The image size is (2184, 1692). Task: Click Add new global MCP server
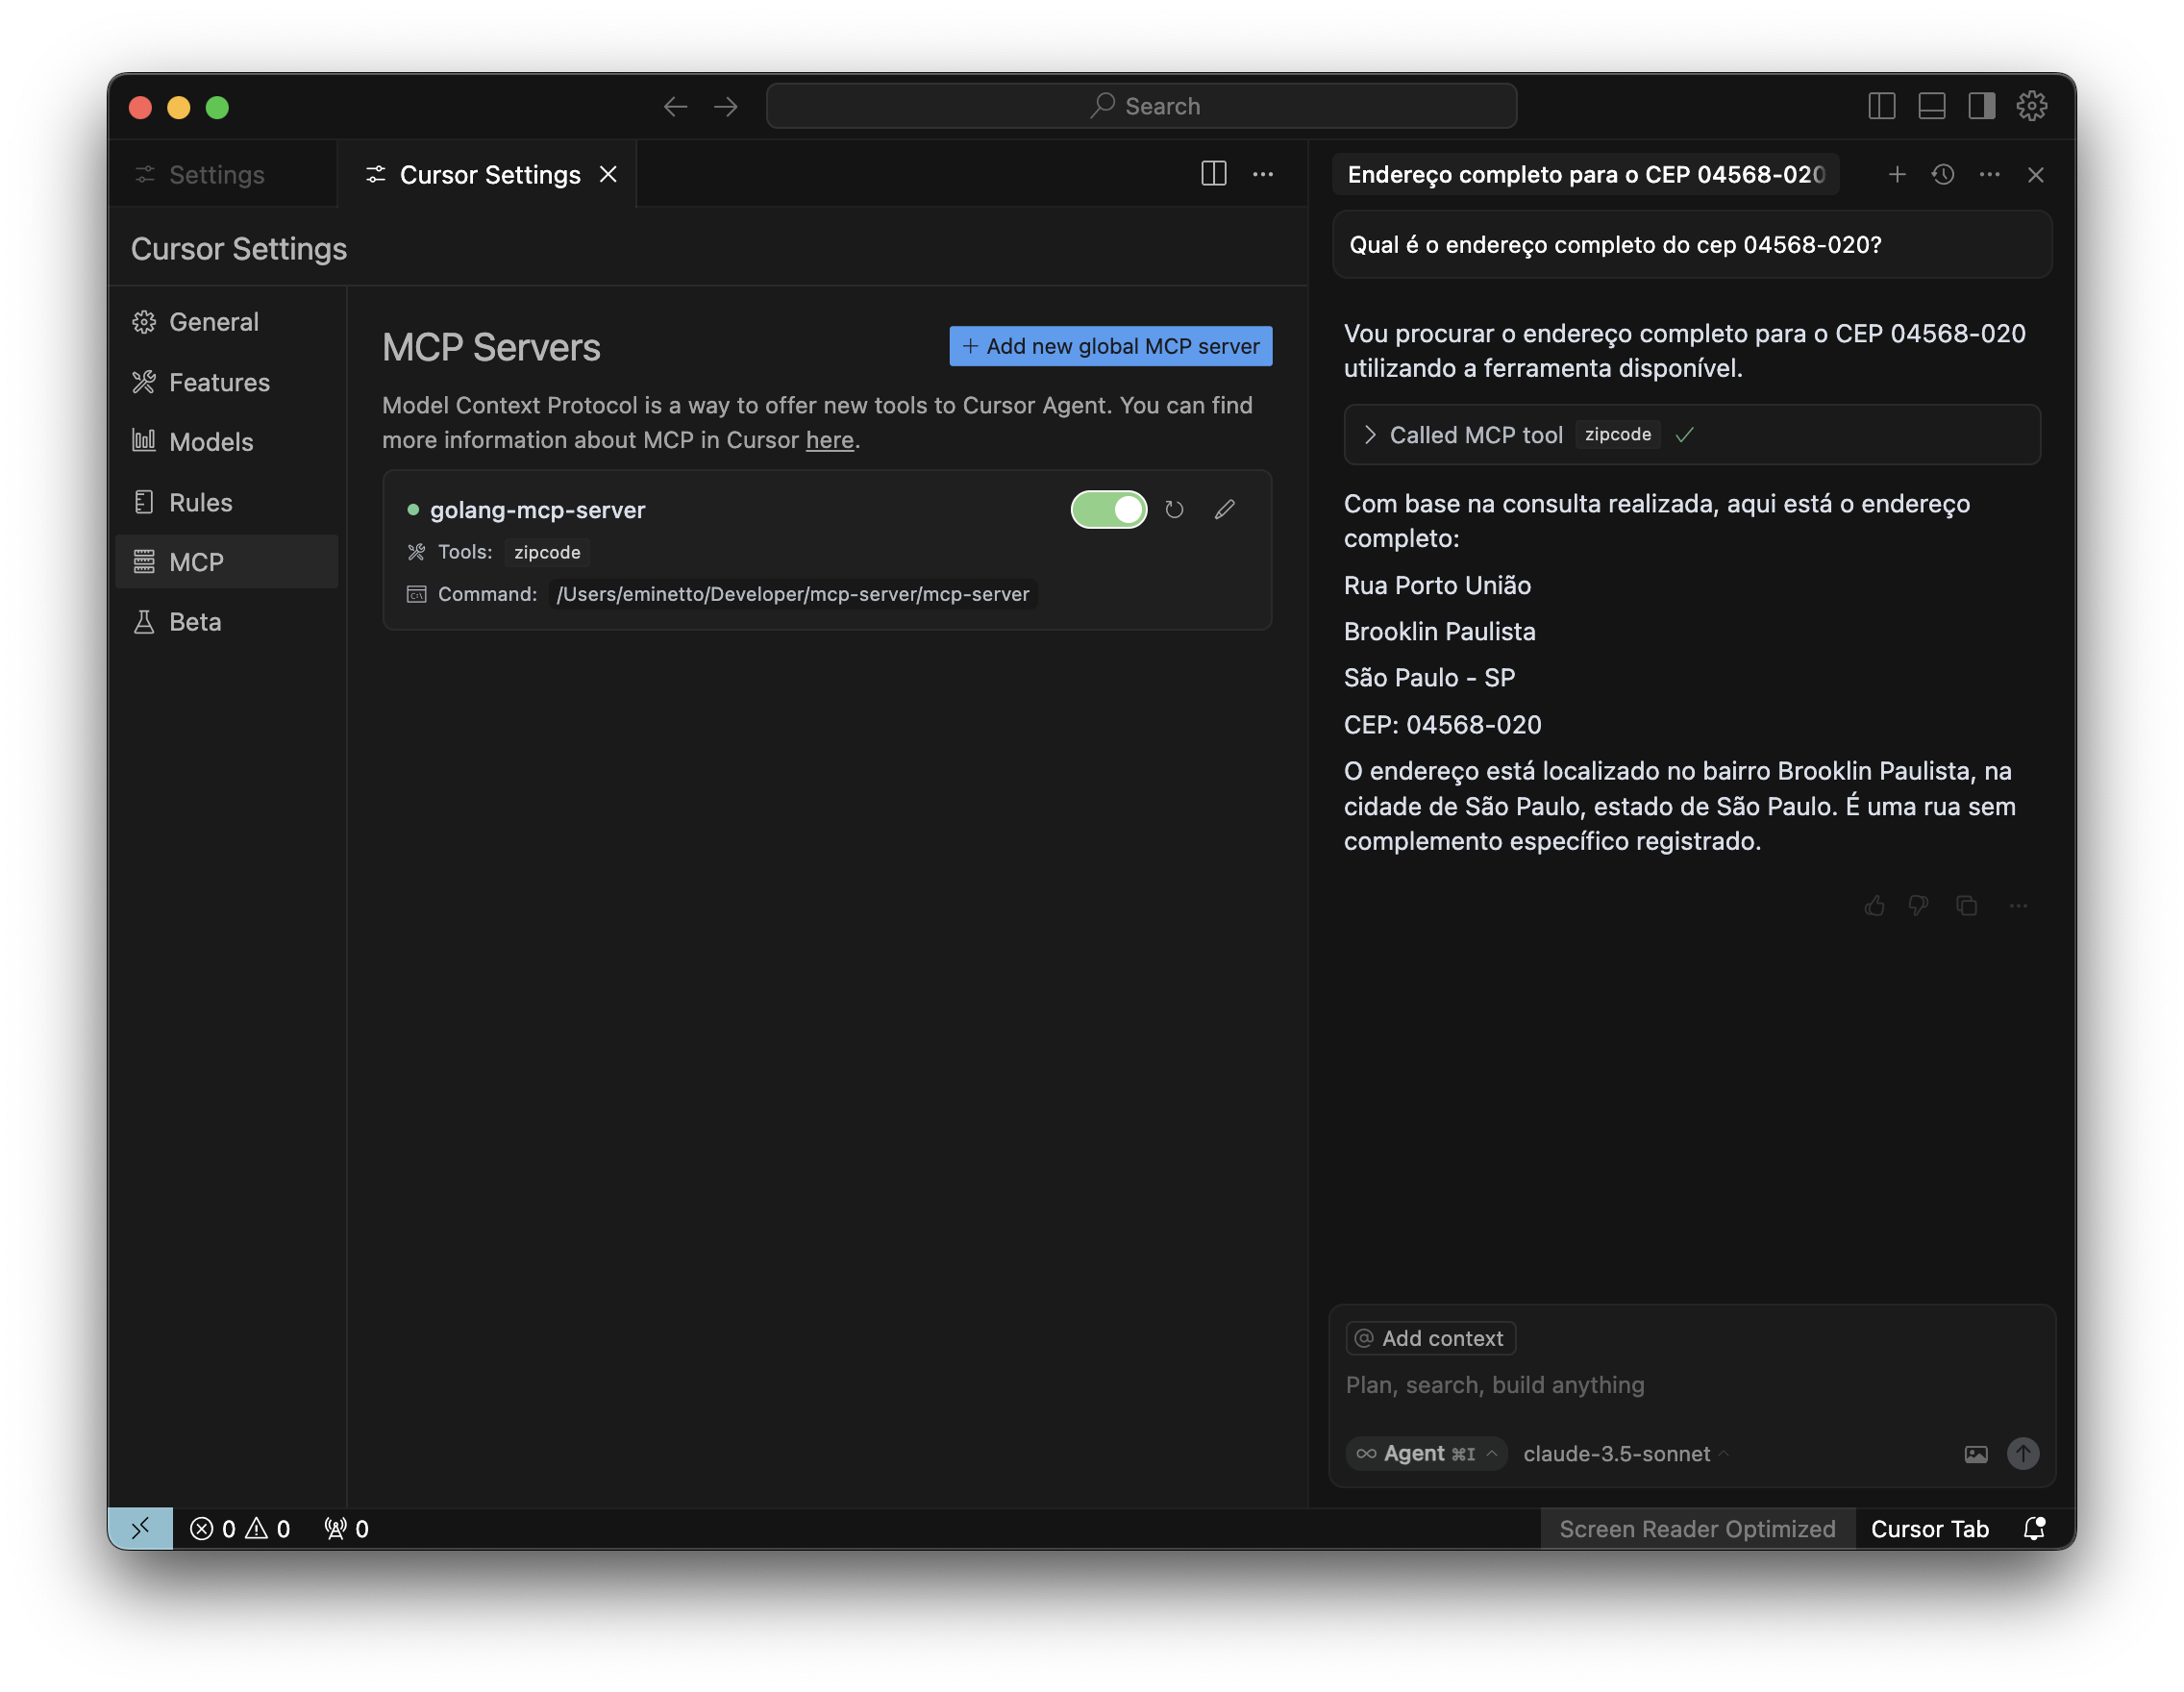1110,346
